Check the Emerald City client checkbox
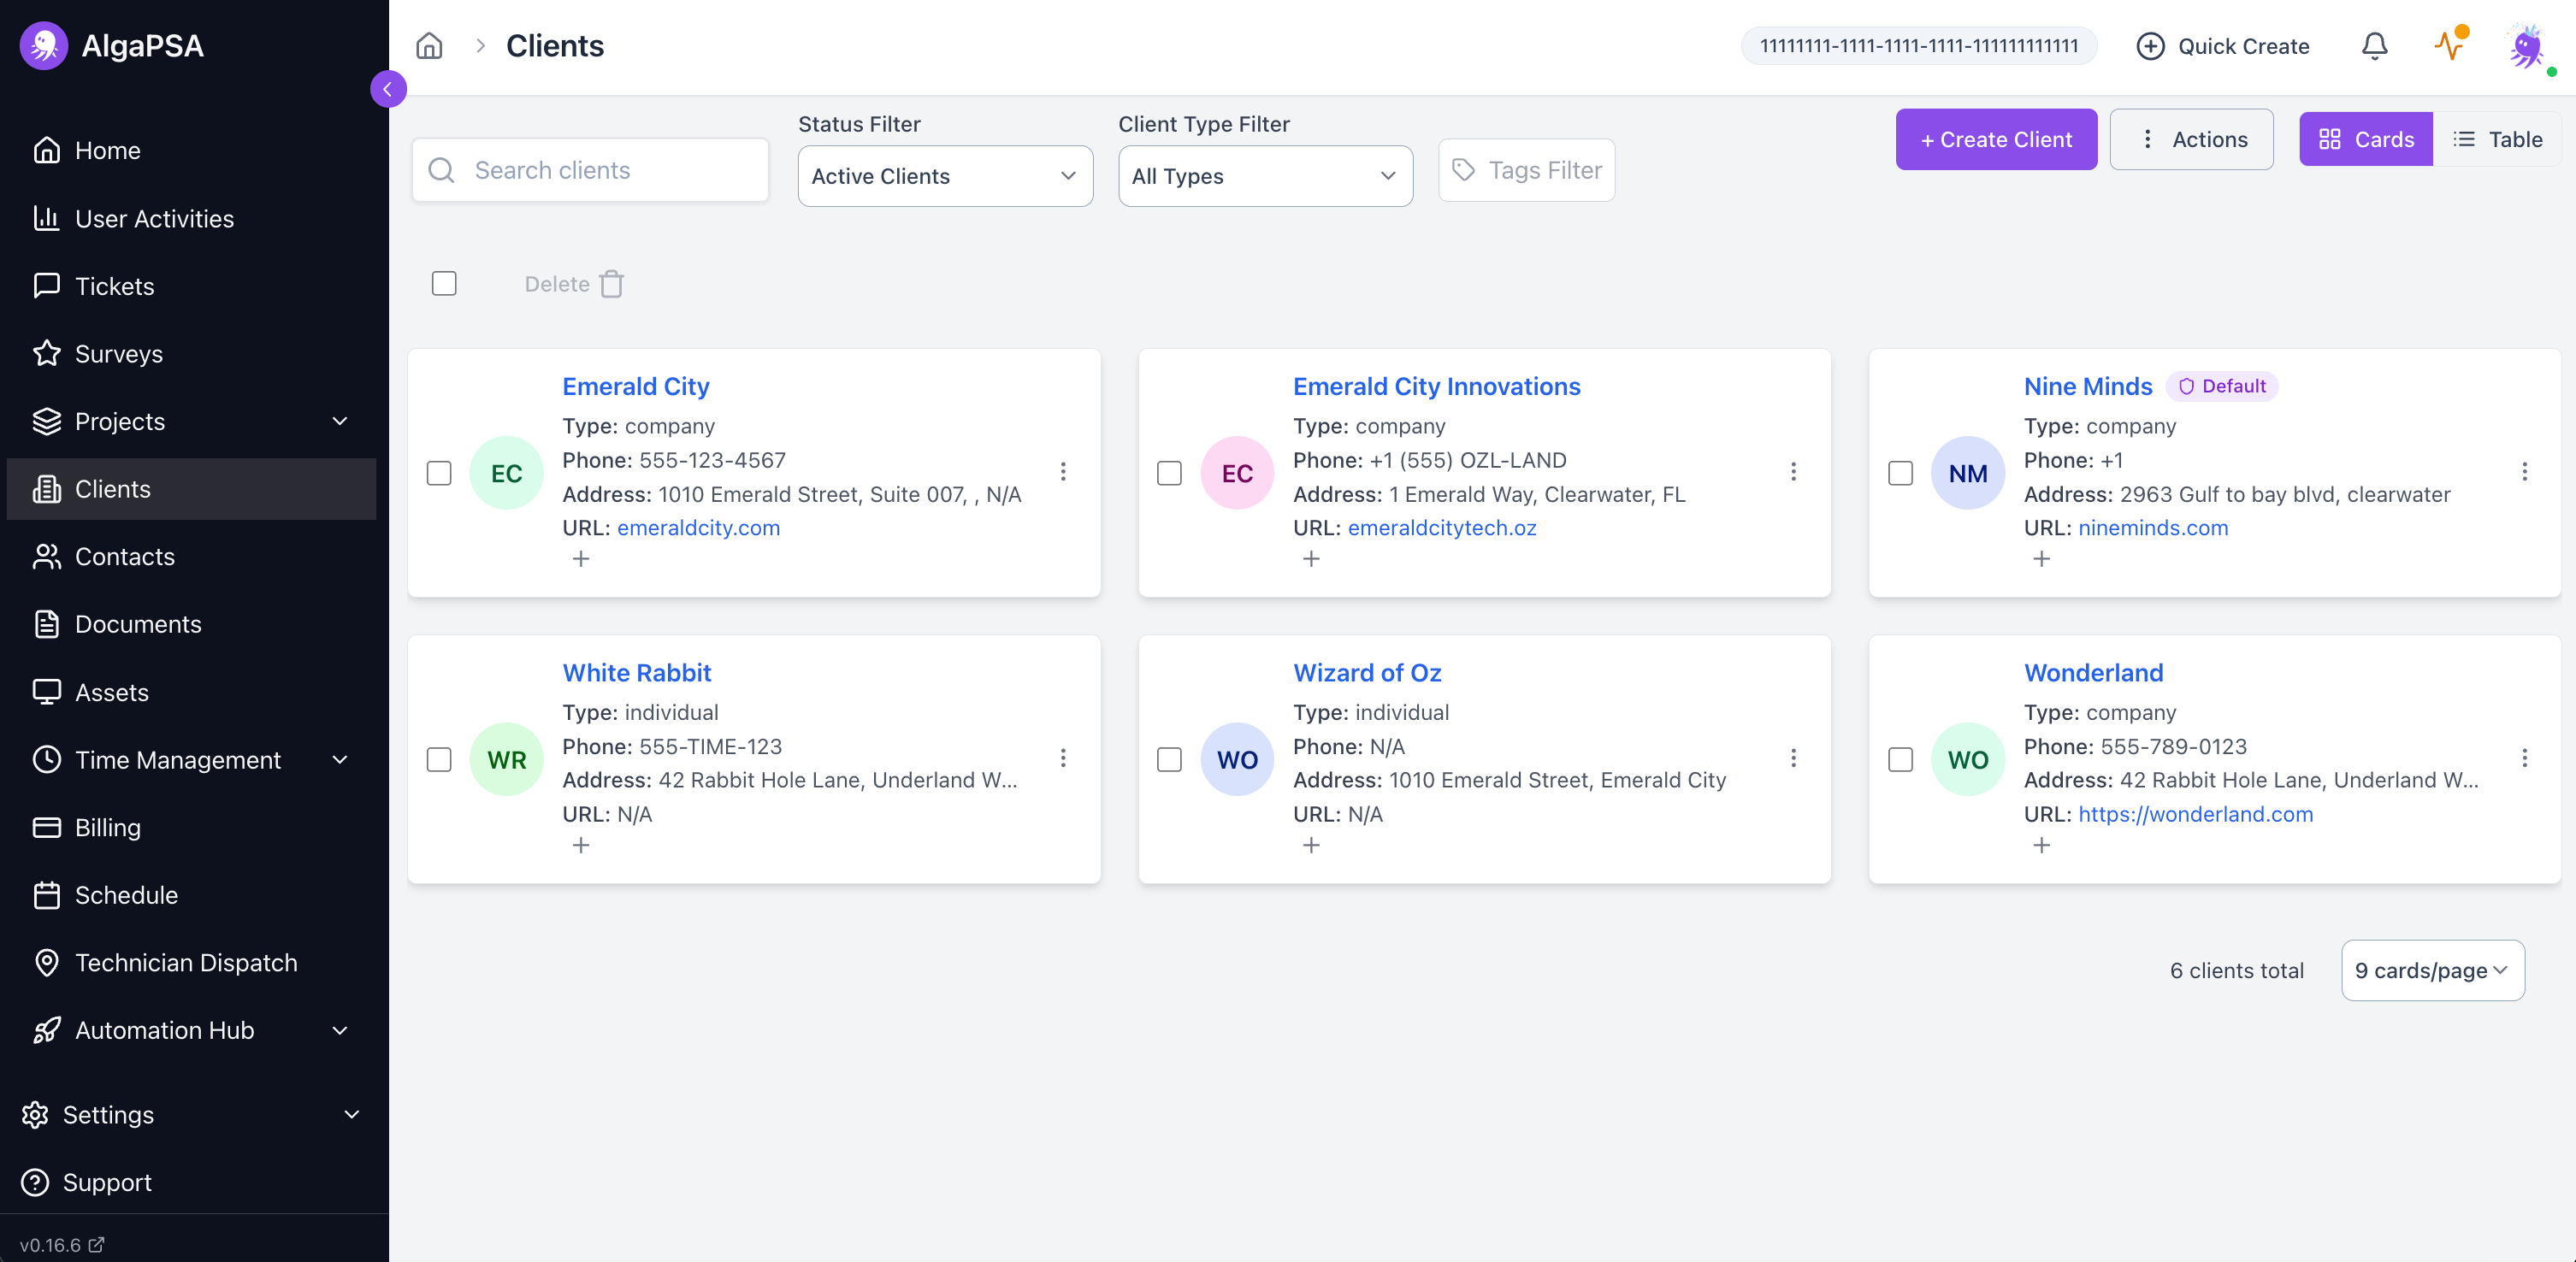The width and height of the screenshot is (2576, 1262). tap(439, 472)
